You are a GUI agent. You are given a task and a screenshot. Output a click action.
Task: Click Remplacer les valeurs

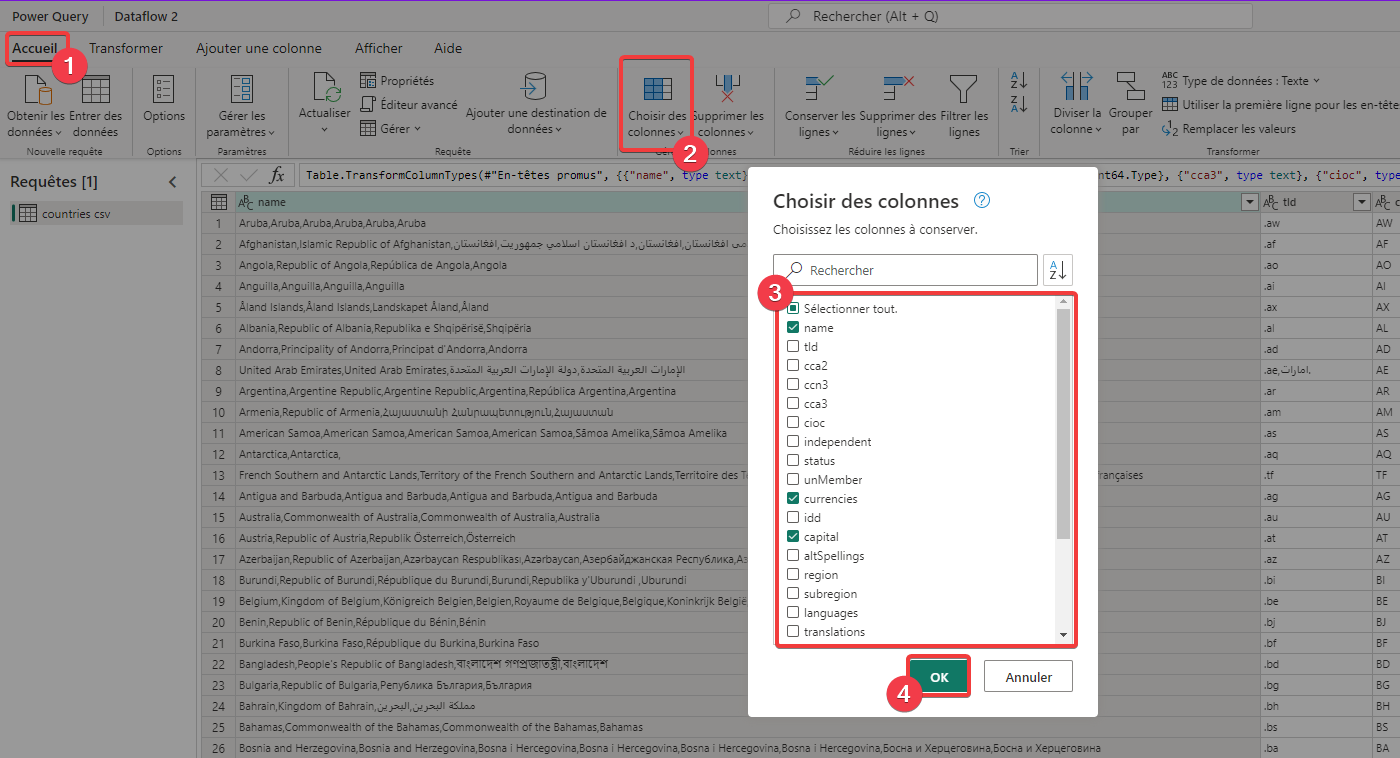1229,129
